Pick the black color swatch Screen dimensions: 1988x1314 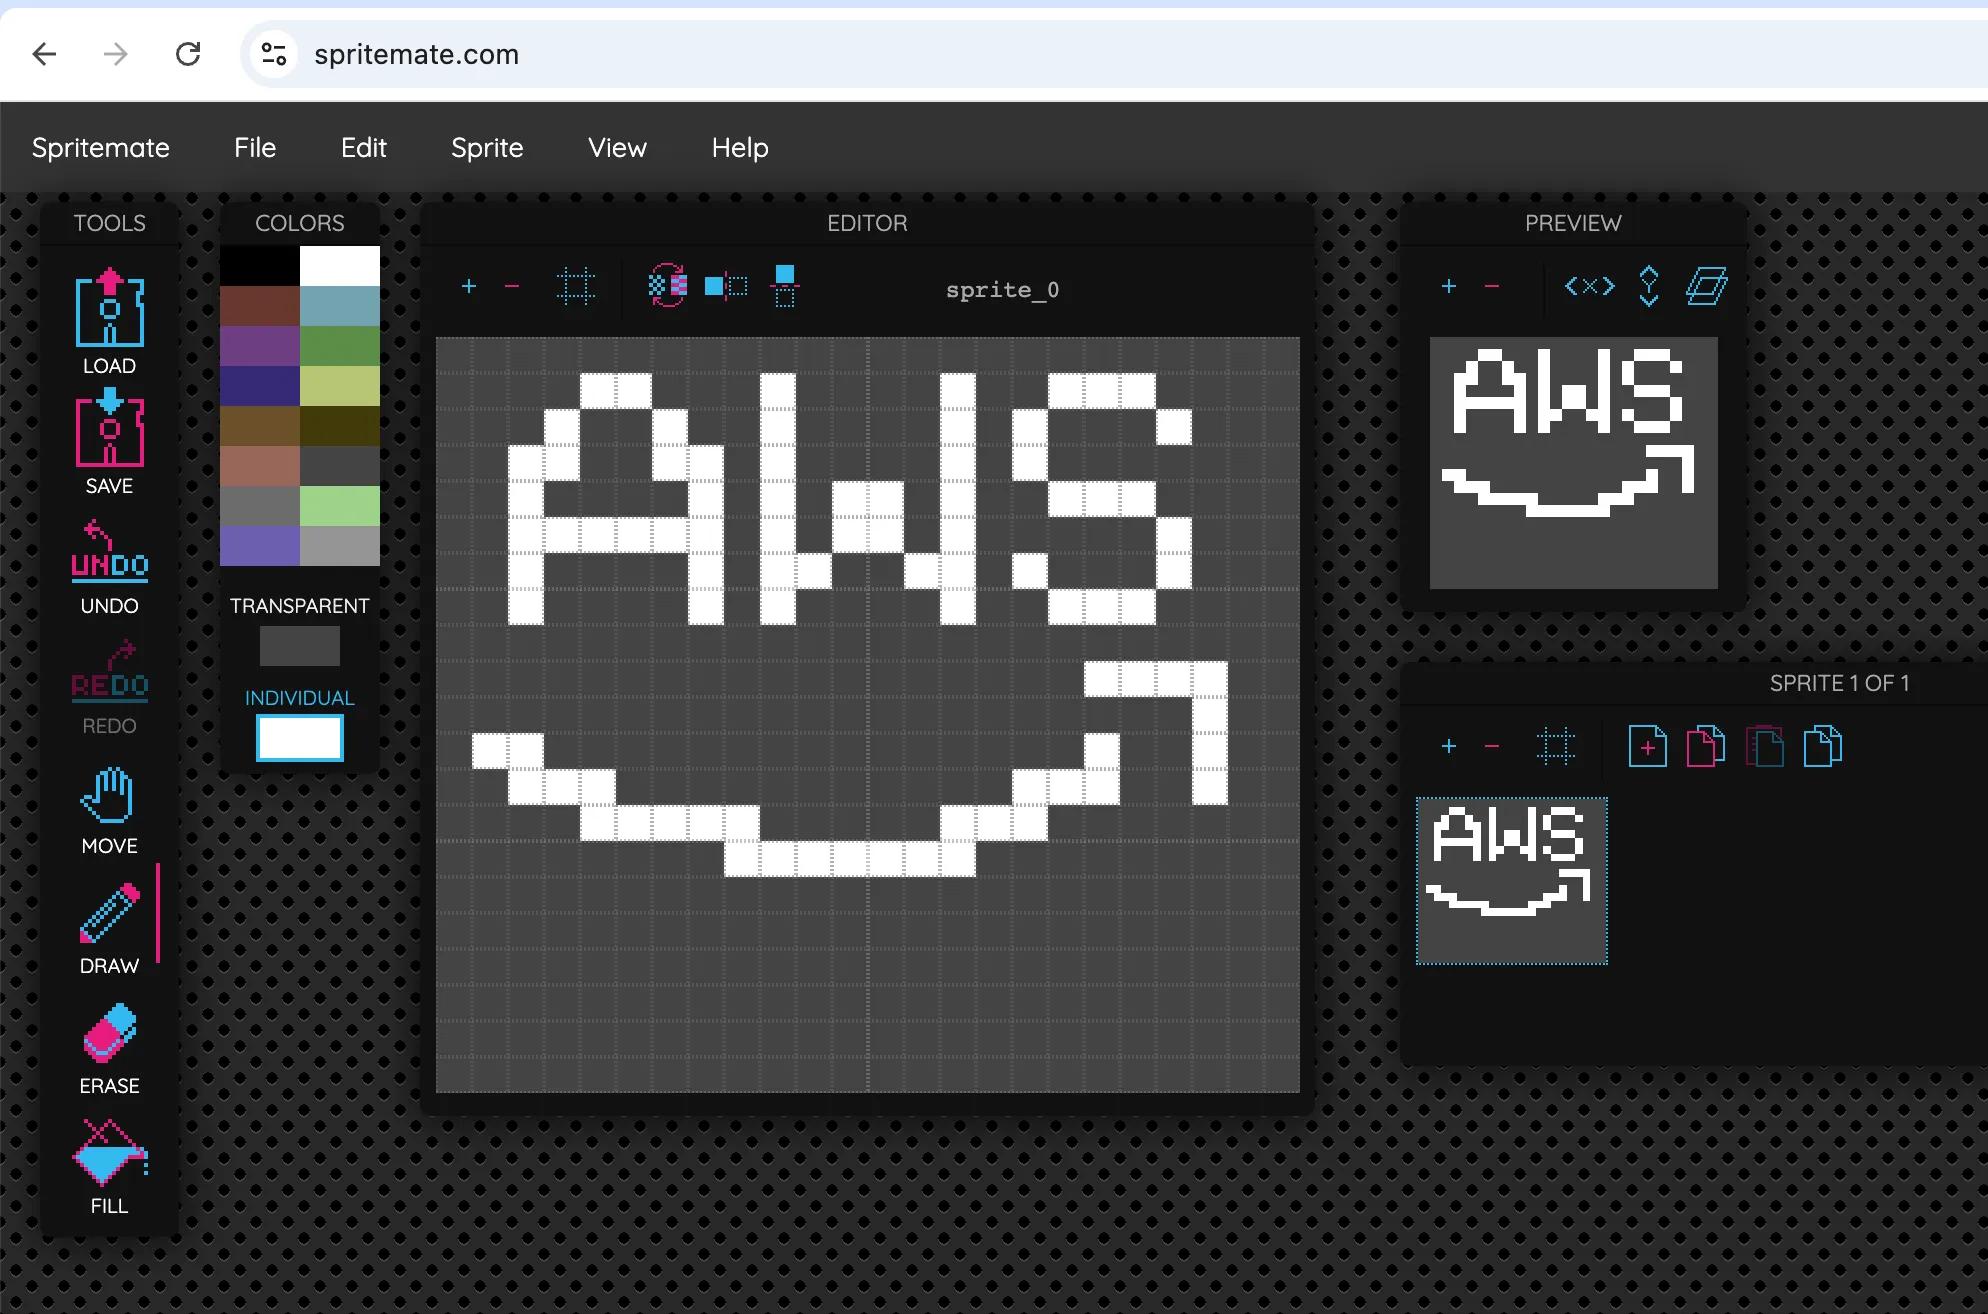tap(260, 266)
